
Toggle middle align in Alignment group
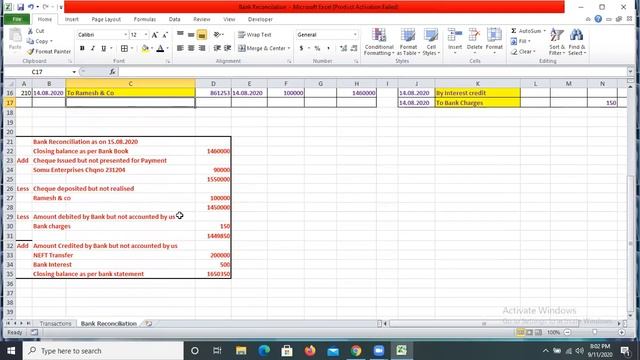(191, 35)
